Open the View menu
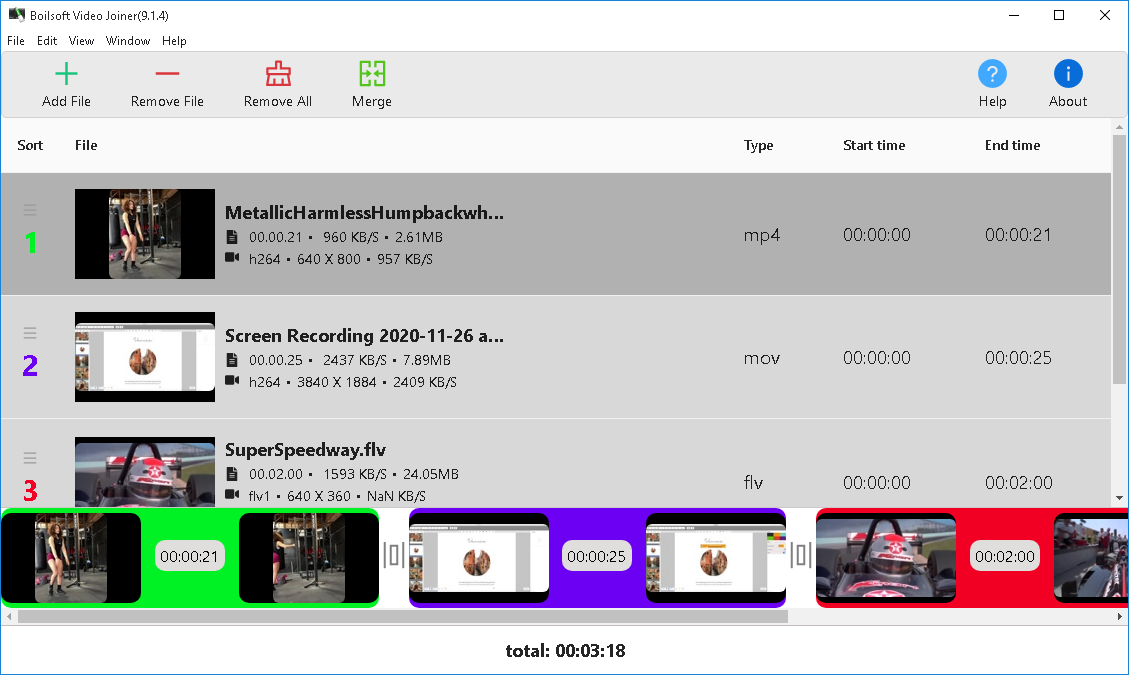The image size is (1129, 675). click(81, 40)
